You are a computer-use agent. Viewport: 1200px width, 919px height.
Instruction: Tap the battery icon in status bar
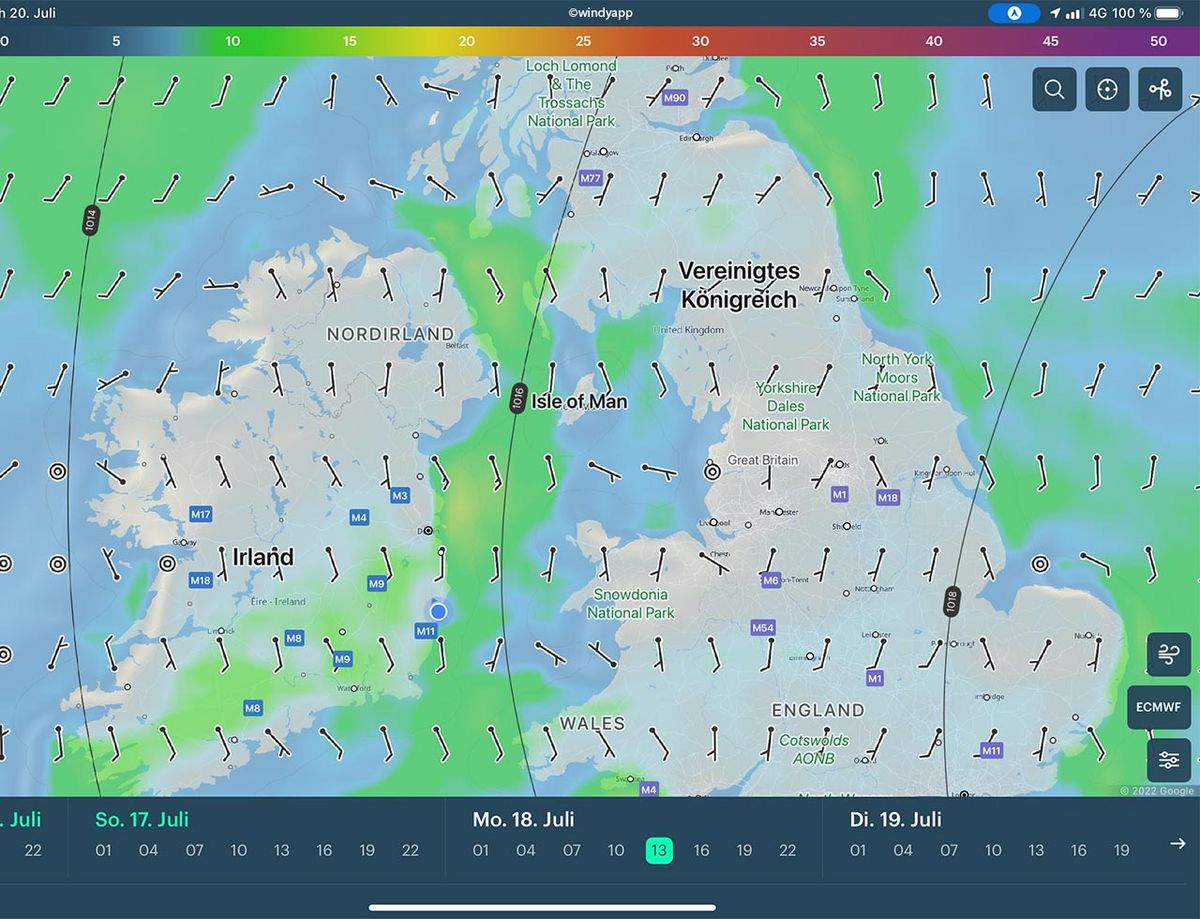[1169, 13]
